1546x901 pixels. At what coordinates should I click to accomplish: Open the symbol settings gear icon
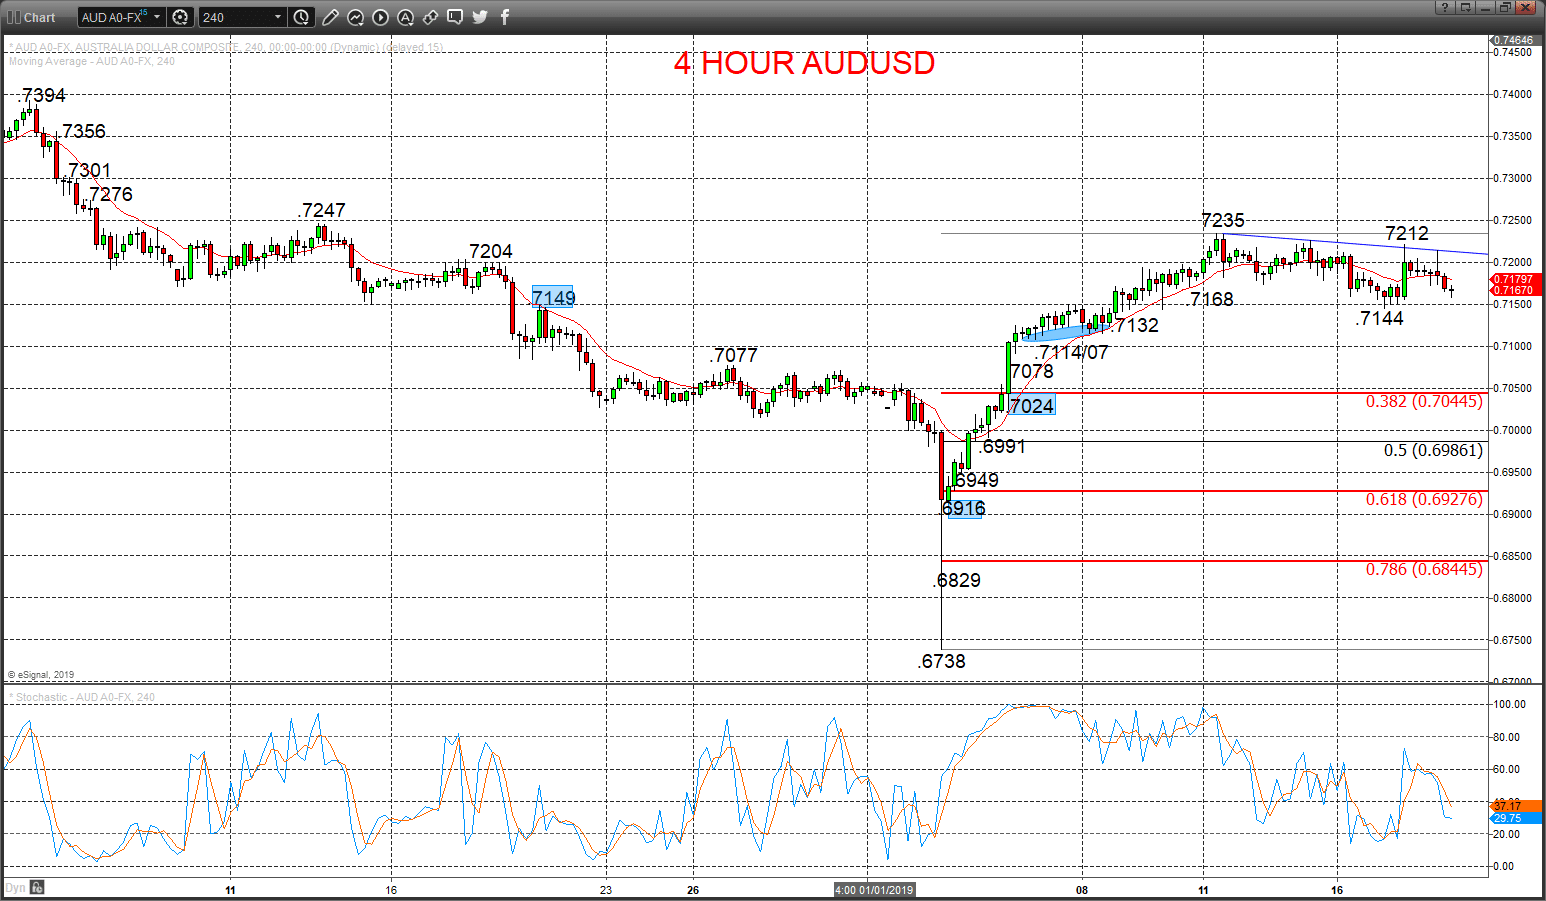pos(180,17)
